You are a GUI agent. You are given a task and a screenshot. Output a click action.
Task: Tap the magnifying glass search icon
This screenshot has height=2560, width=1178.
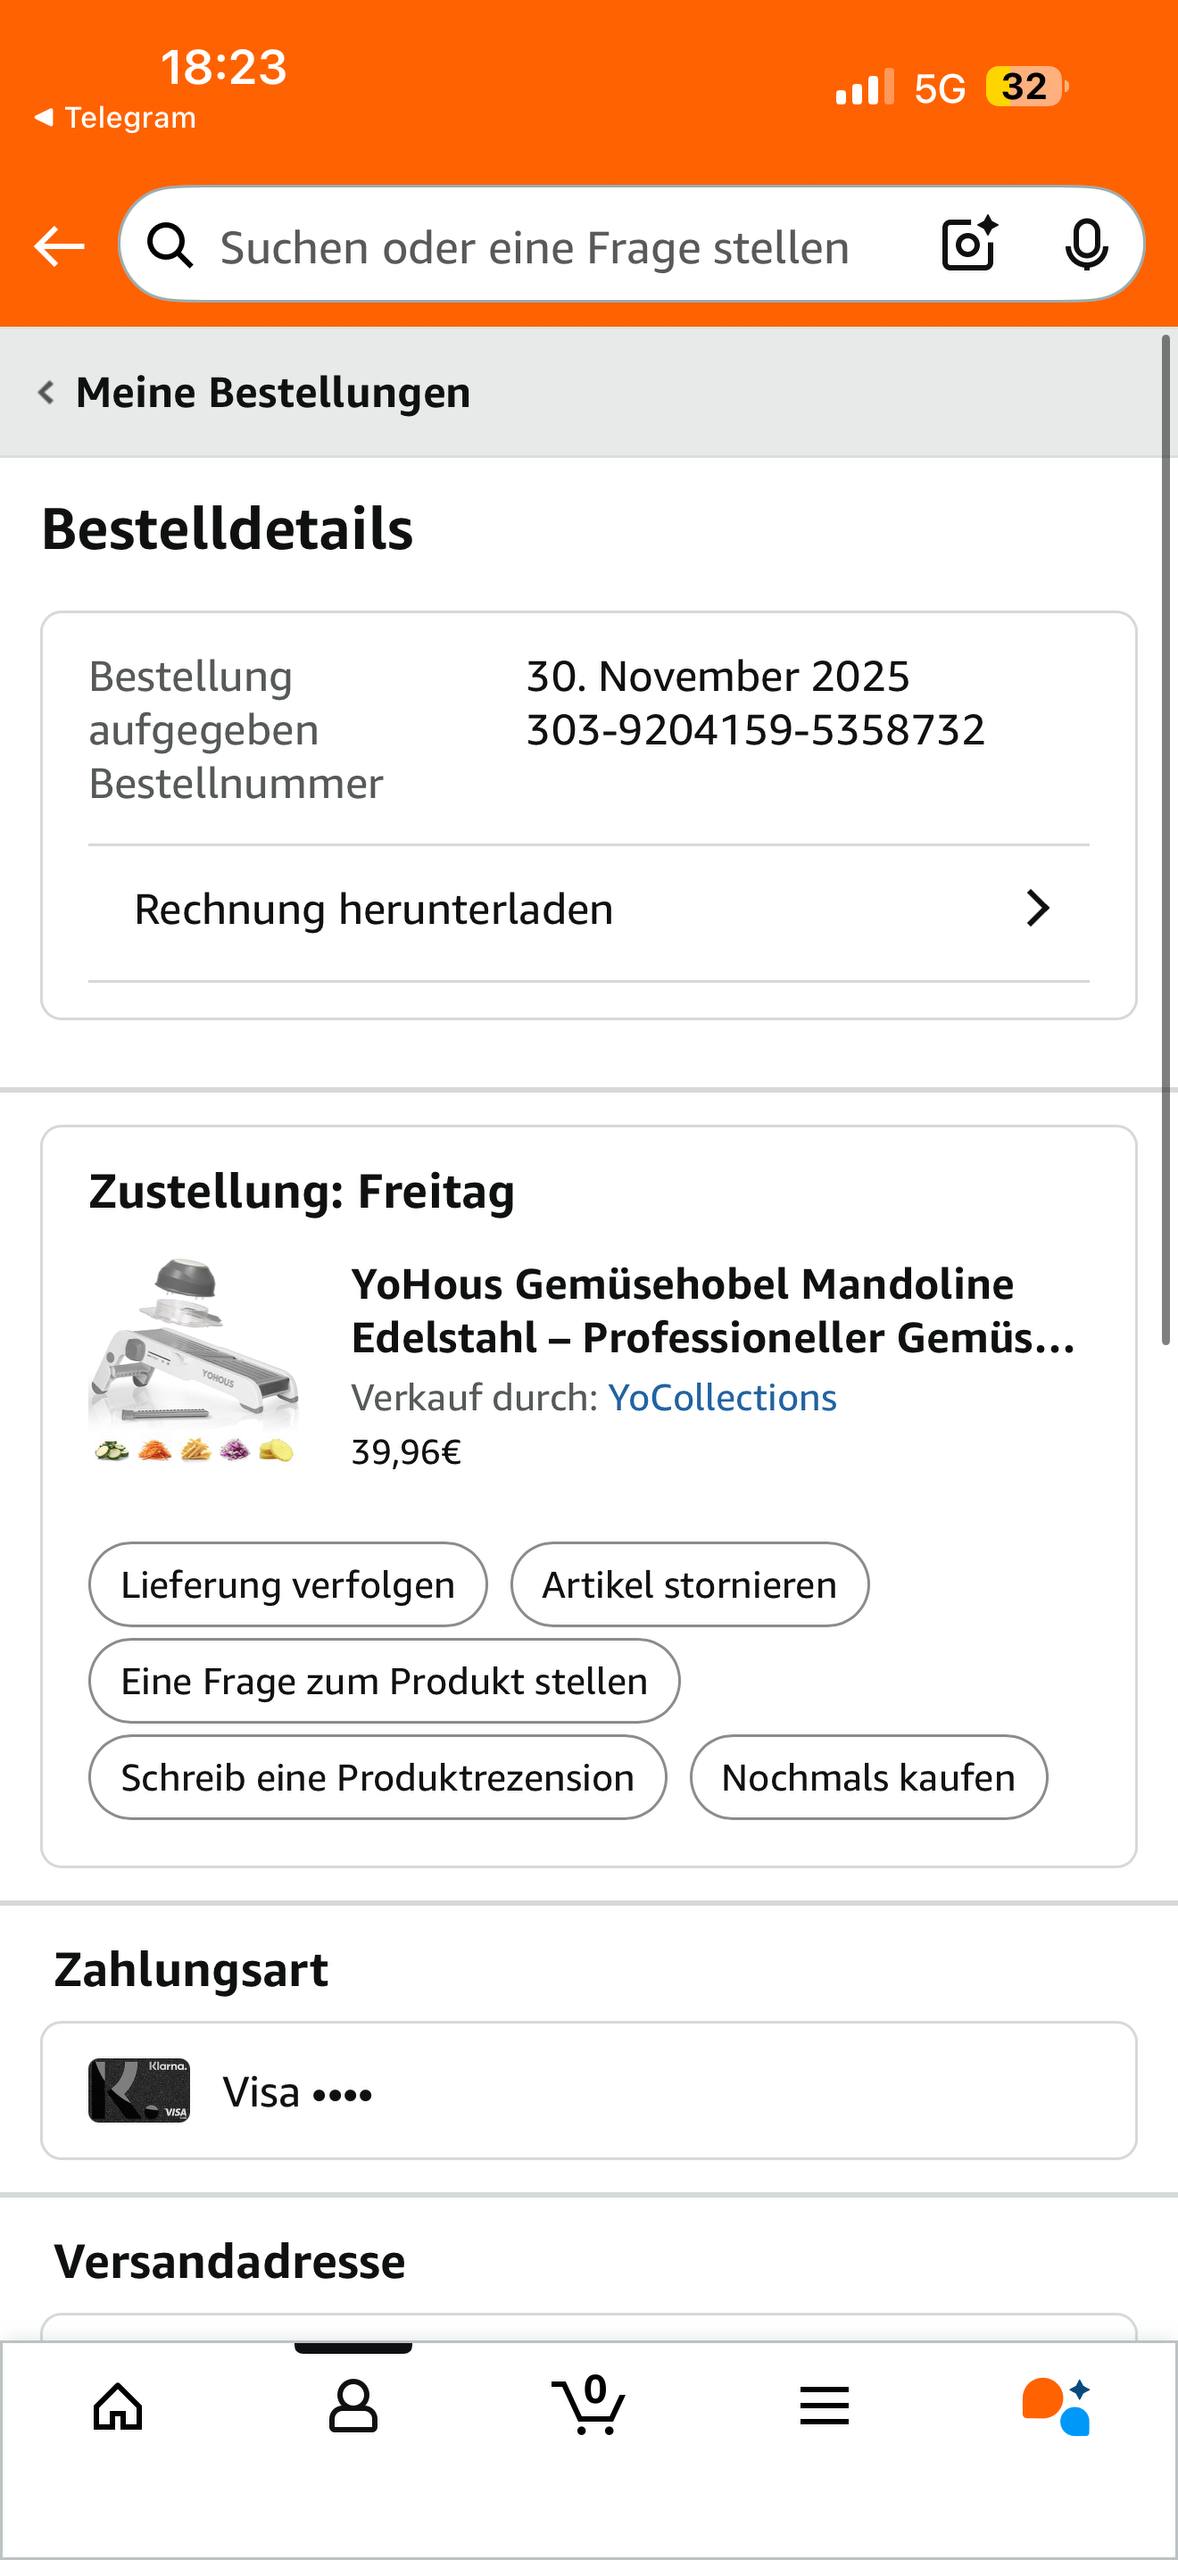point(171,245)
